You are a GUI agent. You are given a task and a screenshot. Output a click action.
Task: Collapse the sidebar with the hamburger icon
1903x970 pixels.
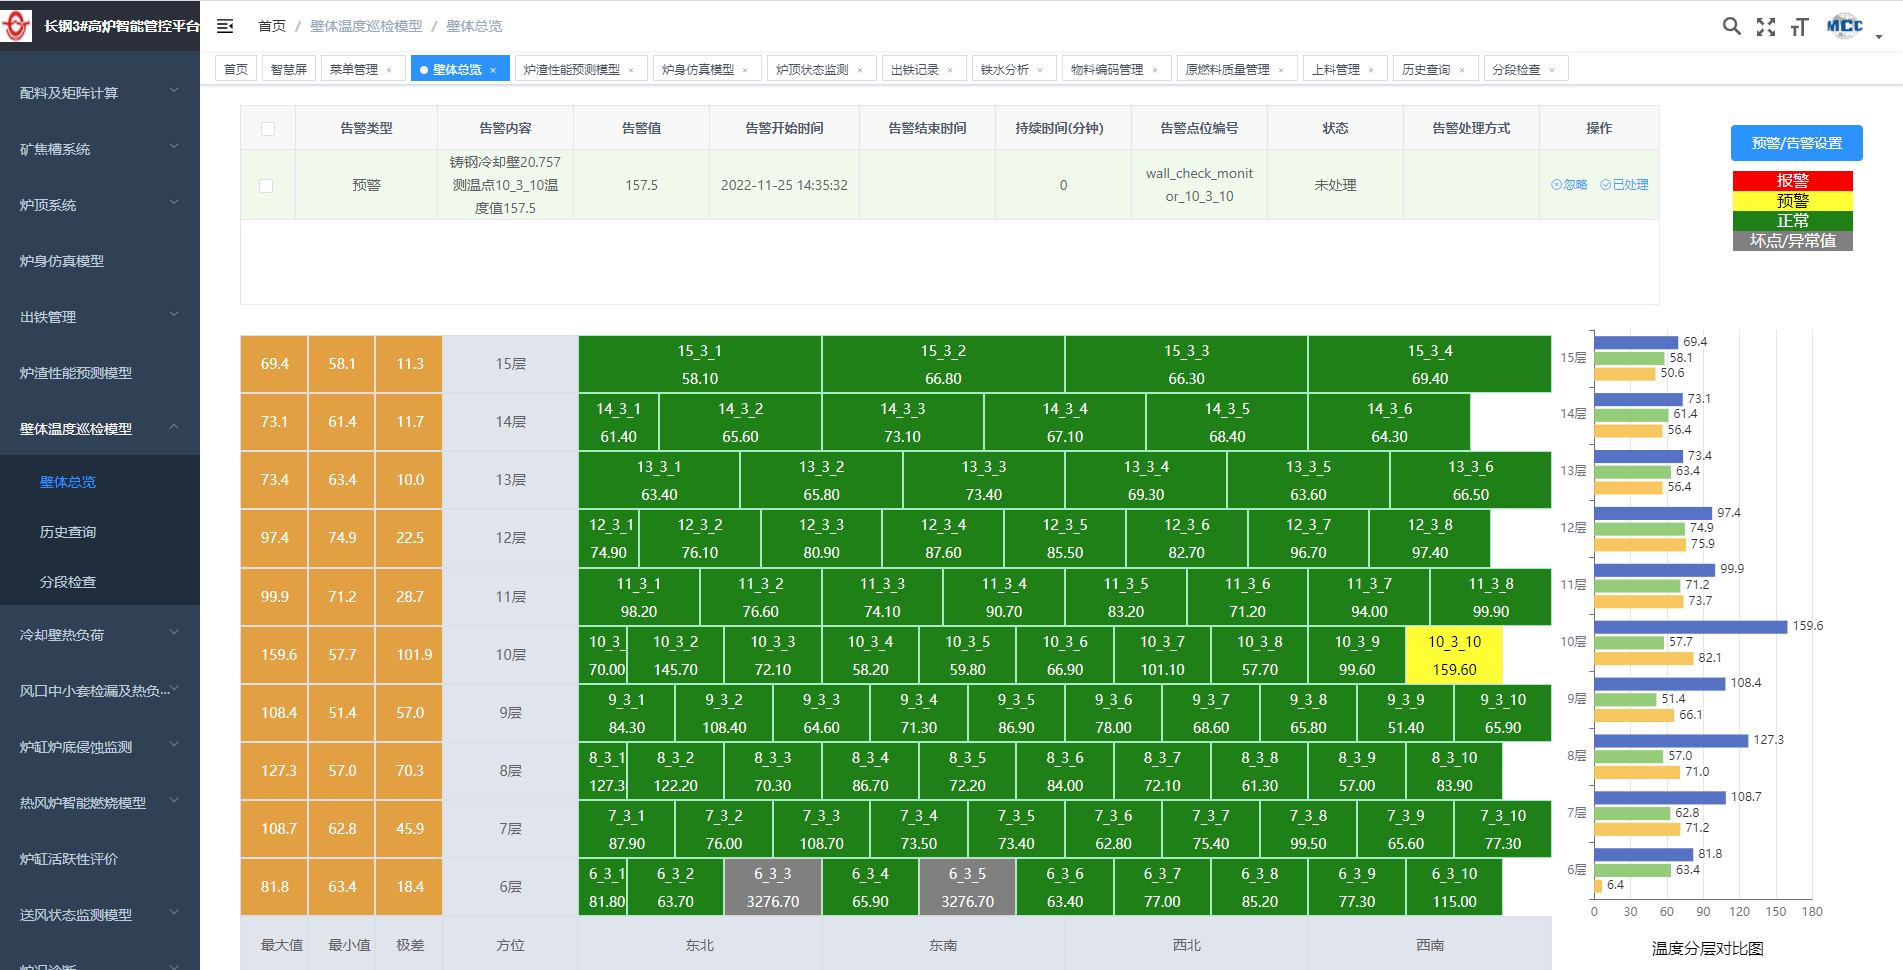point(225,26)
